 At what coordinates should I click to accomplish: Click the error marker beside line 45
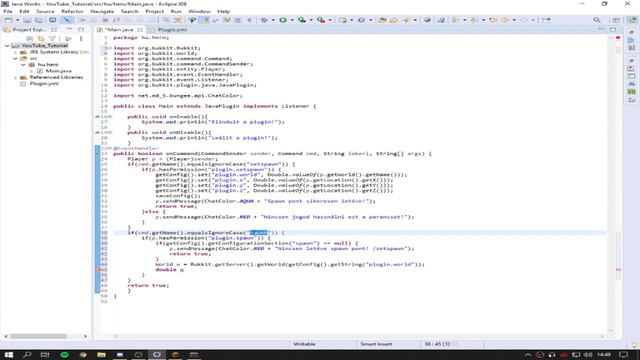coord(98,269)
